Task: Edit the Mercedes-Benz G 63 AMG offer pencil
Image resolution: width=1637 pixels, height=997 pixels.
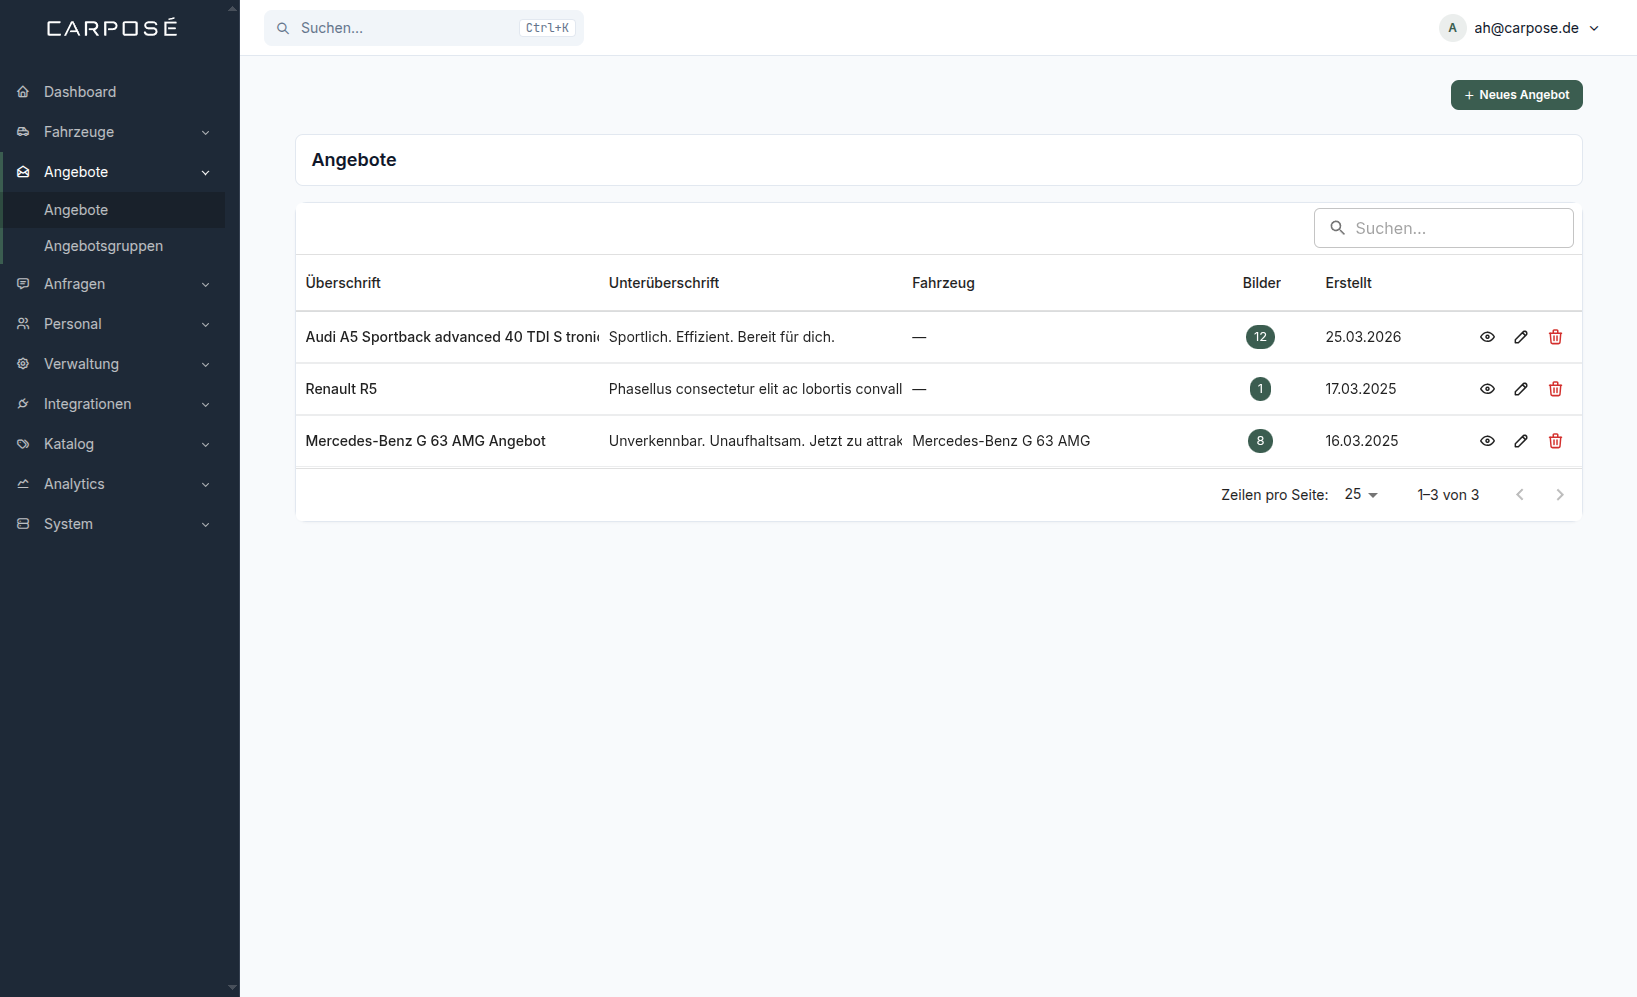Action: (x=1521, y=441)
